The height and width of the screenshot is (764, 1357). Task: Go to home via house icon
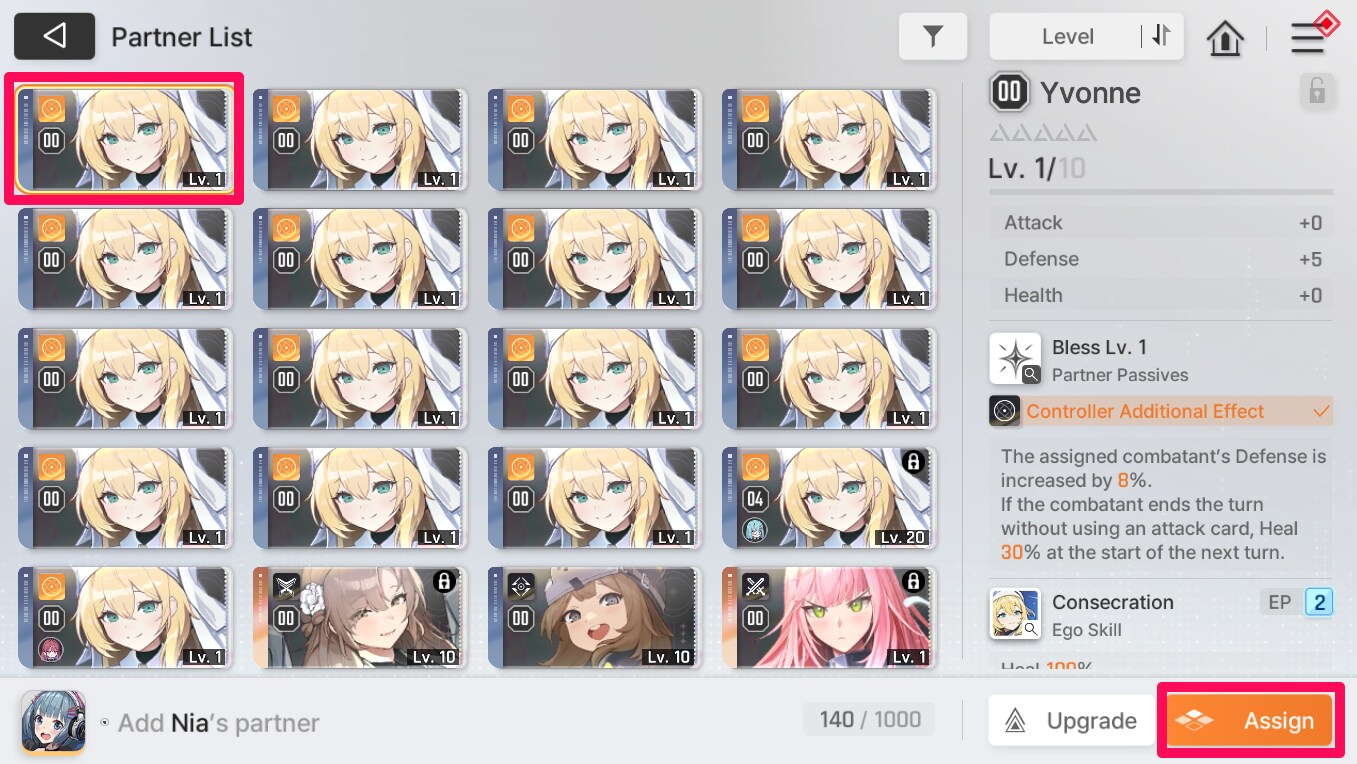click(x=1225, y=38)
